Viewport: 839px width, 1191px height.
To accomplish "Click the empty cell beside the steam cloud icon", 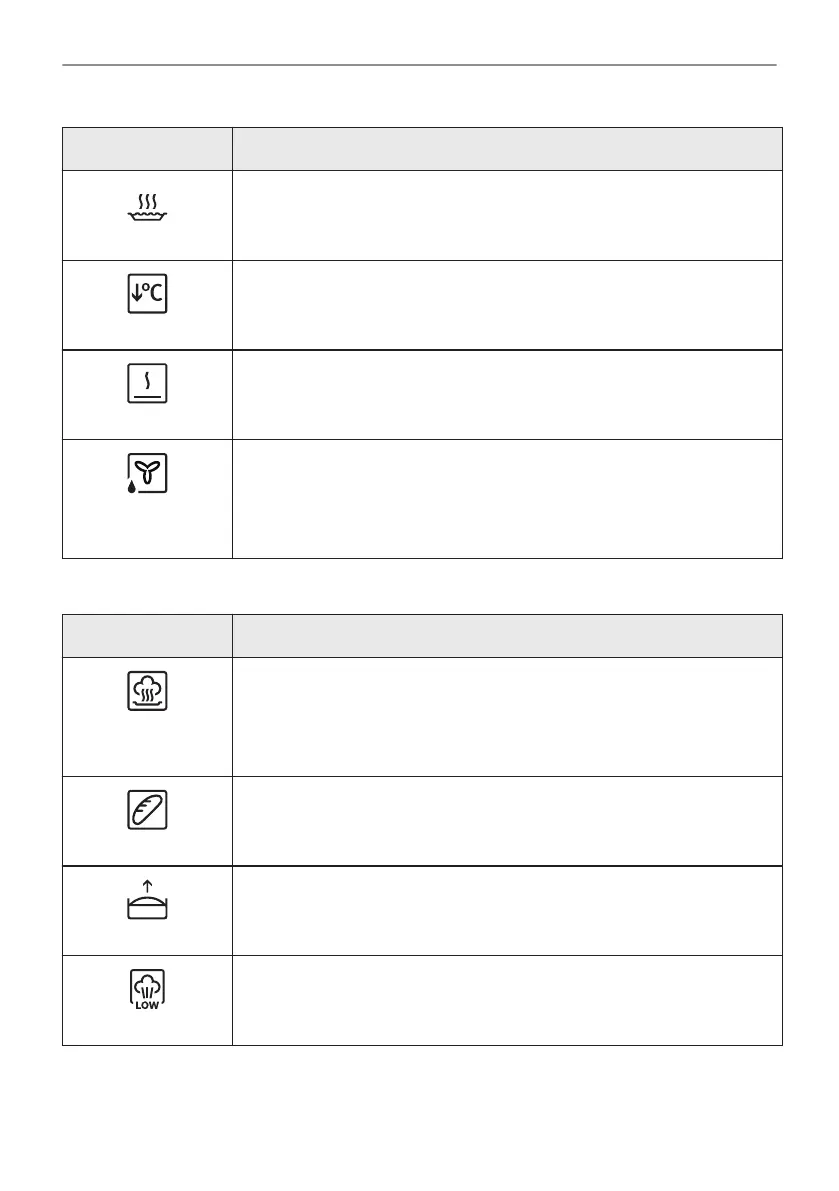I will (506, 716).
